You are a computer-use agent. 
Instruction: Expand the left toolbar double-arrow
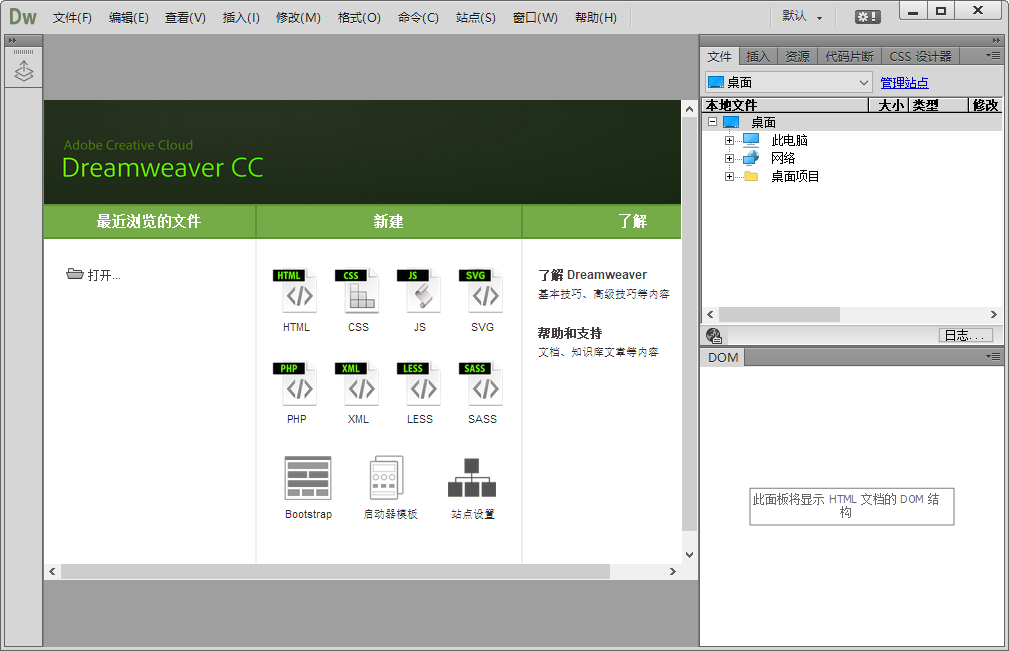pos(12,40)
